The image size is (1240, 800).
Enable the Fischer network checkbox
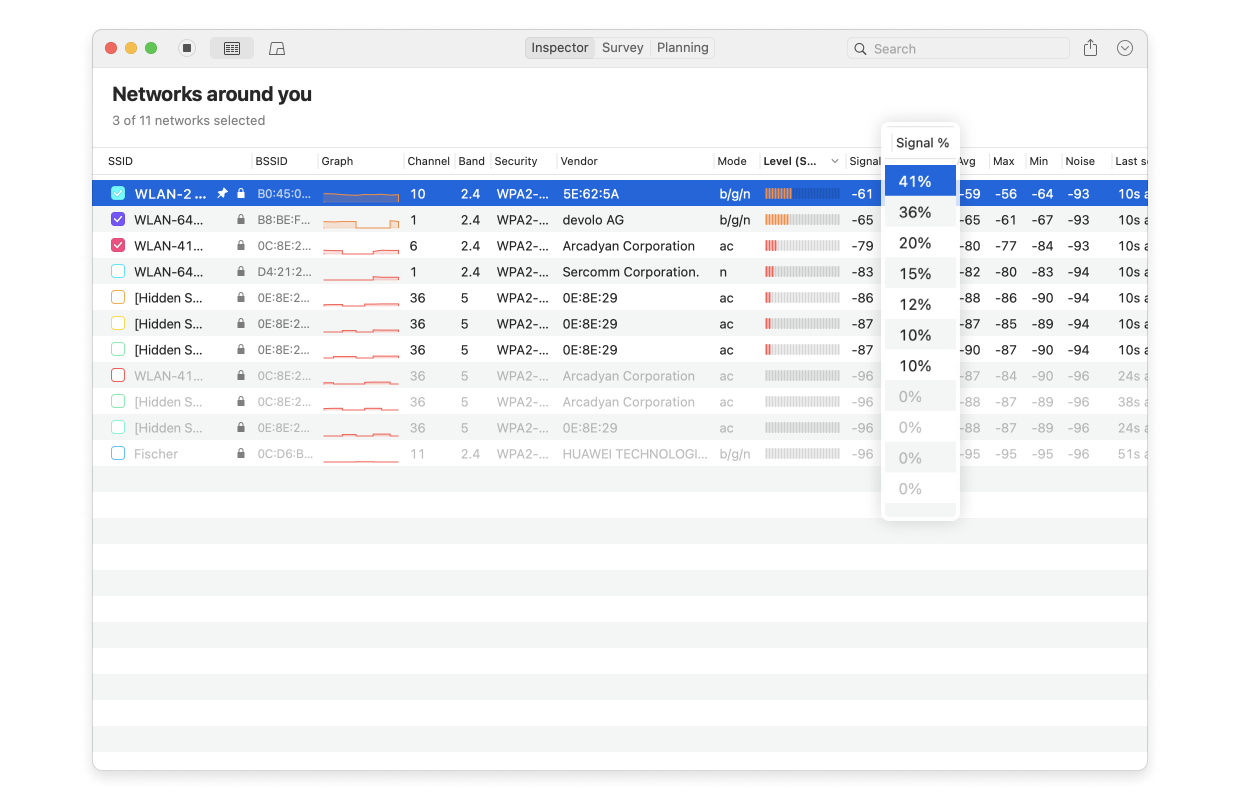point(118,454)
